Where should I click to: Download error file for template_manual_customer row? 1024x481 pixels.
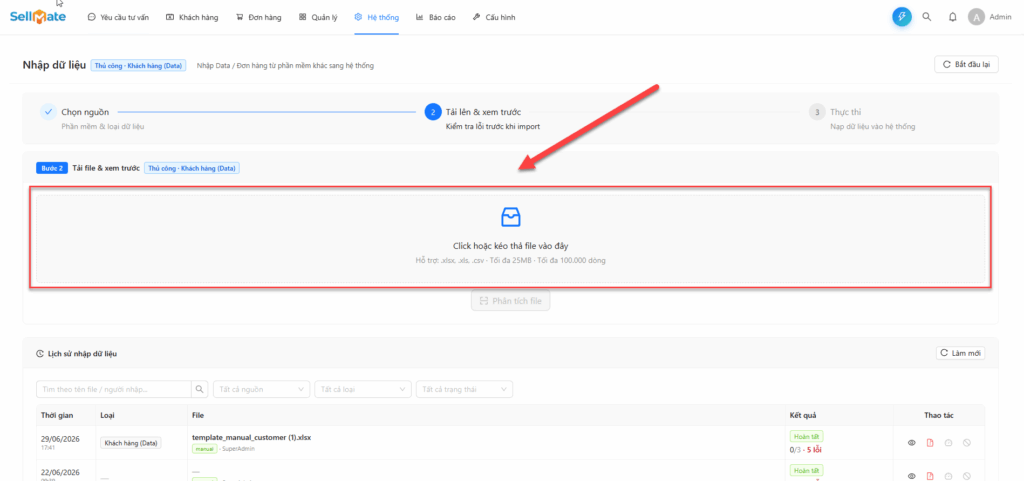(930, 443)
